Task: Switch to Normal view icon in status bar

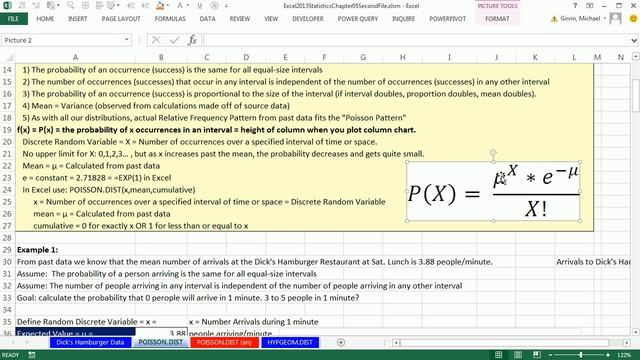Action: (x=498, y=355)
